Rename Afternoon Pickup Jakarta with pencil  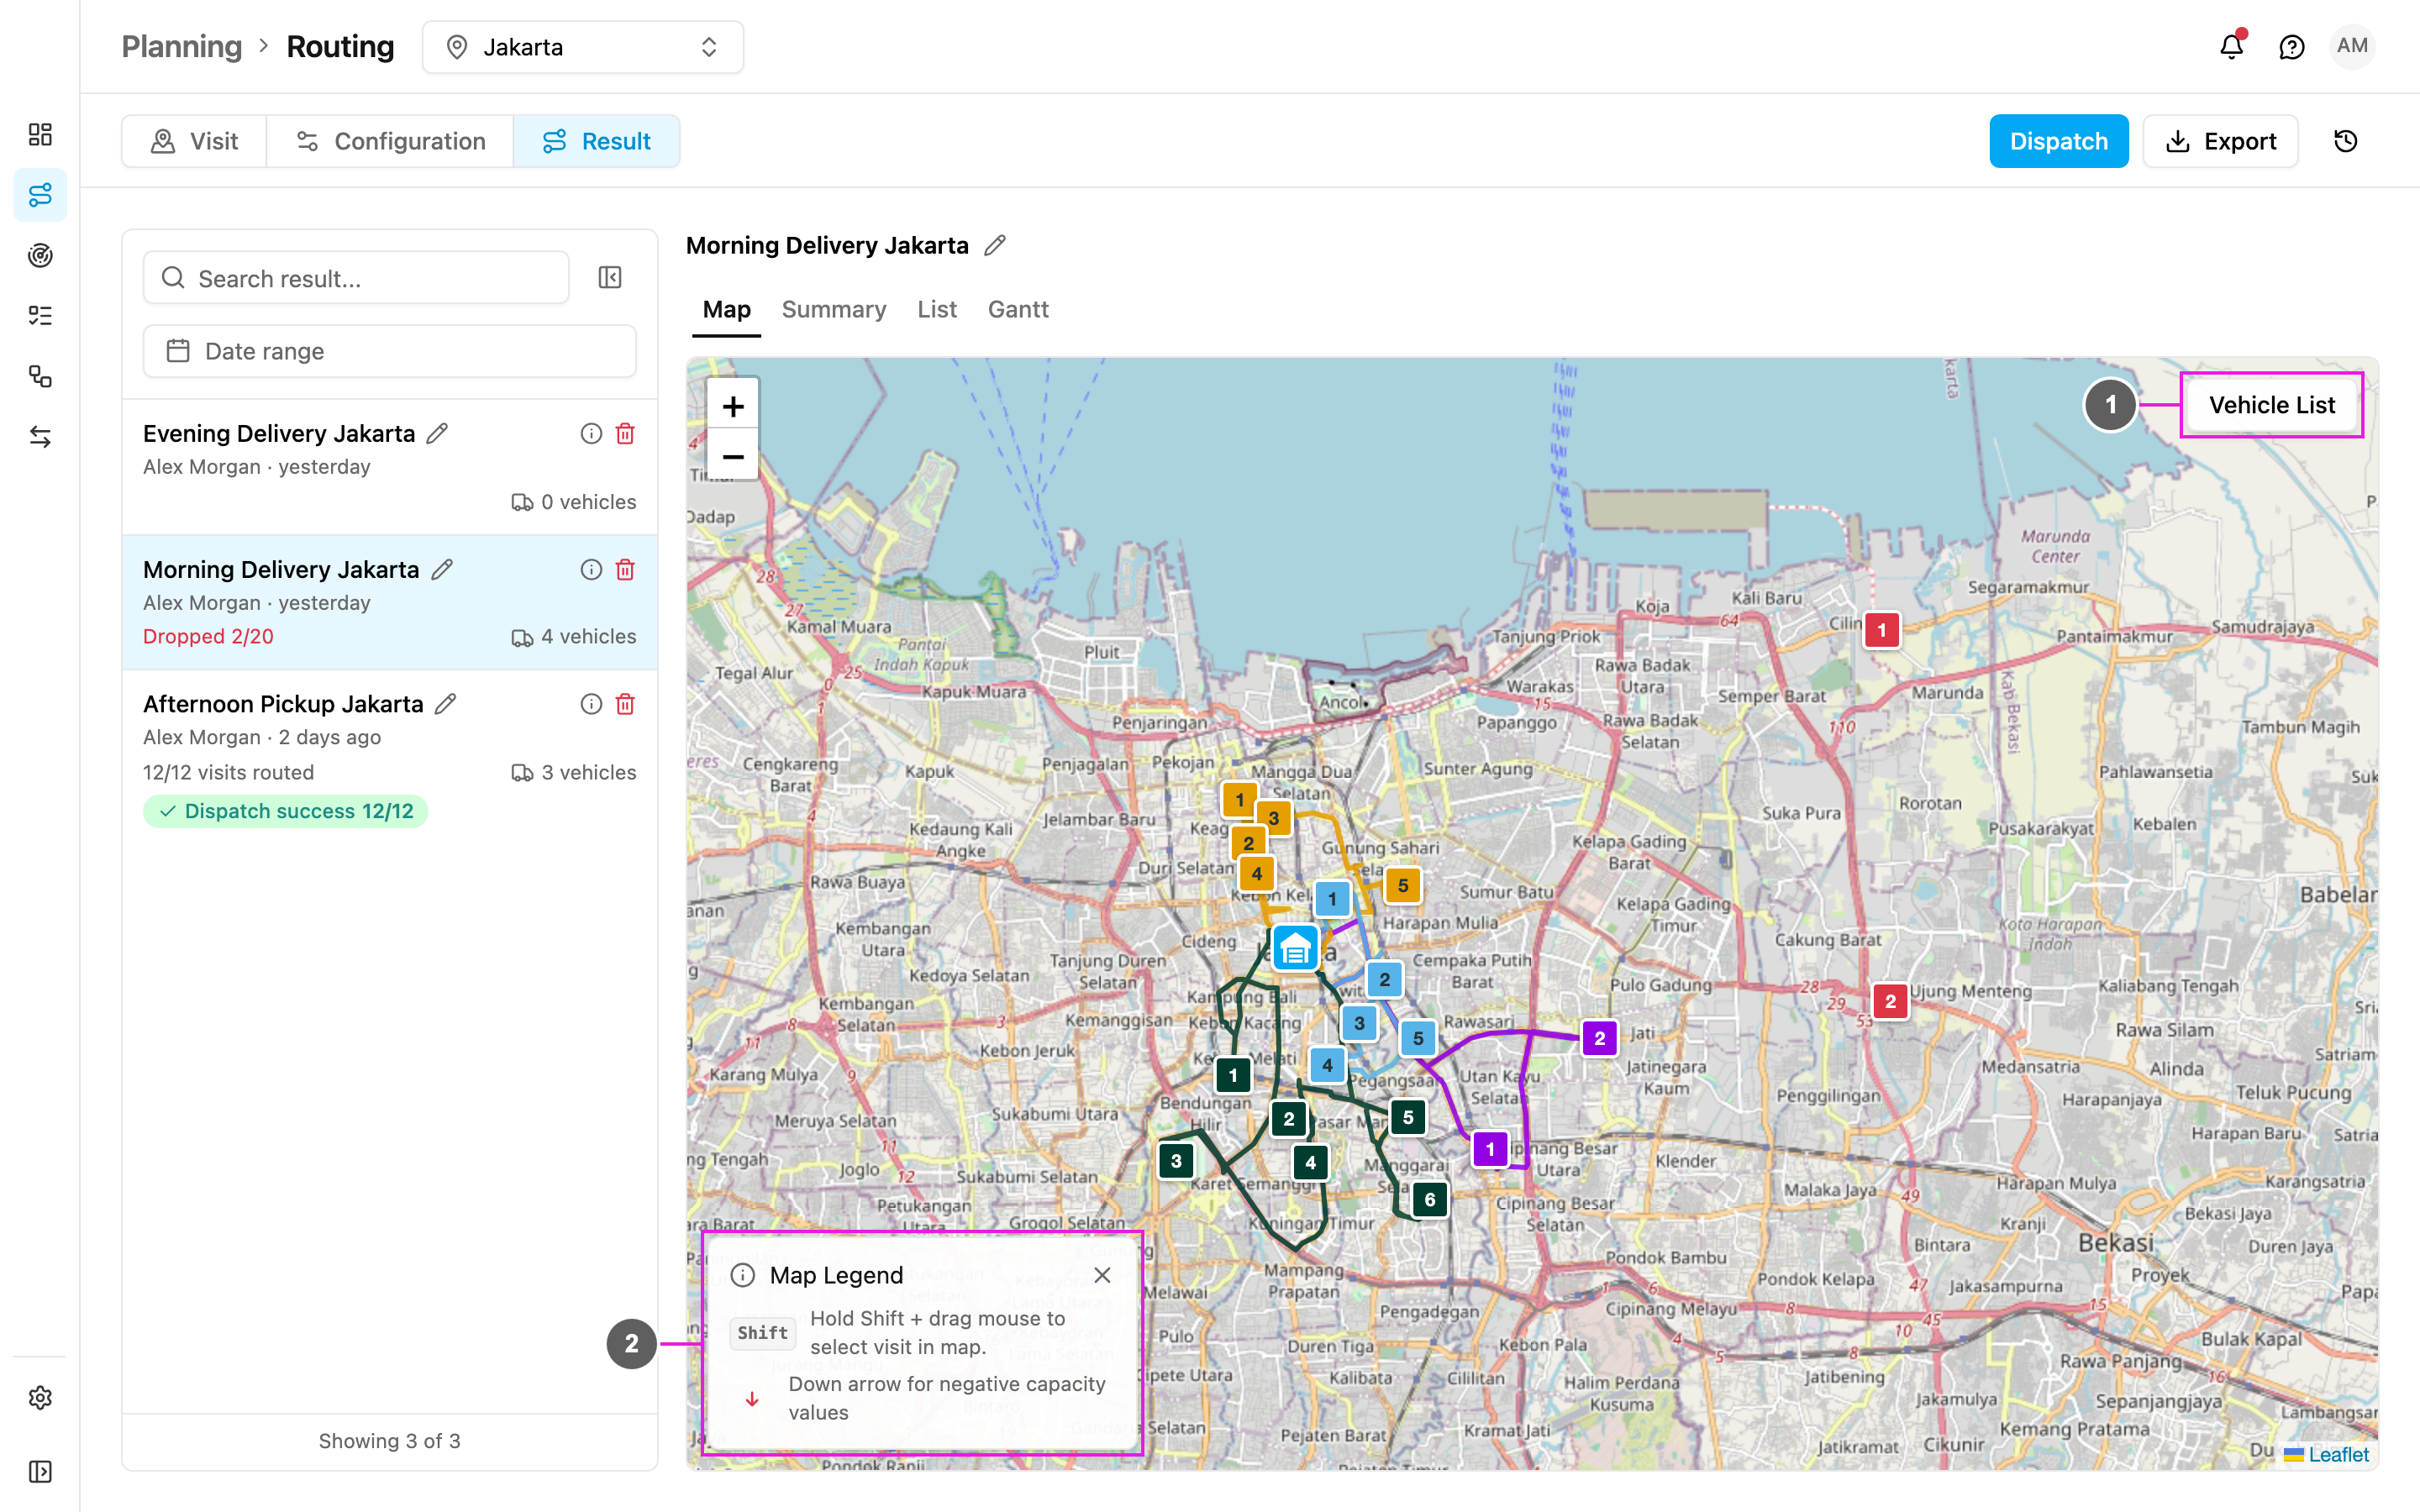click(x=446, y=704)
